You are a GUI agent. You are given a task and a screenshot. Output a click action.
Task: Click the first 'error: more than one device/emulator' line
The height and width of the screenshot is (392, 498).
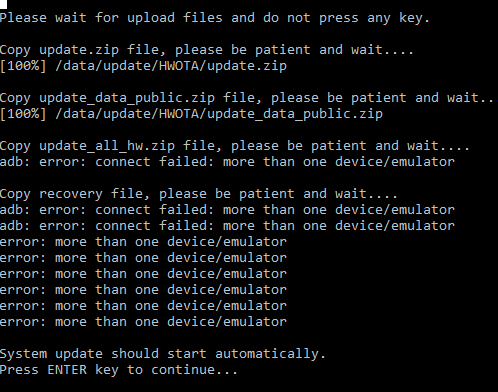143,242
